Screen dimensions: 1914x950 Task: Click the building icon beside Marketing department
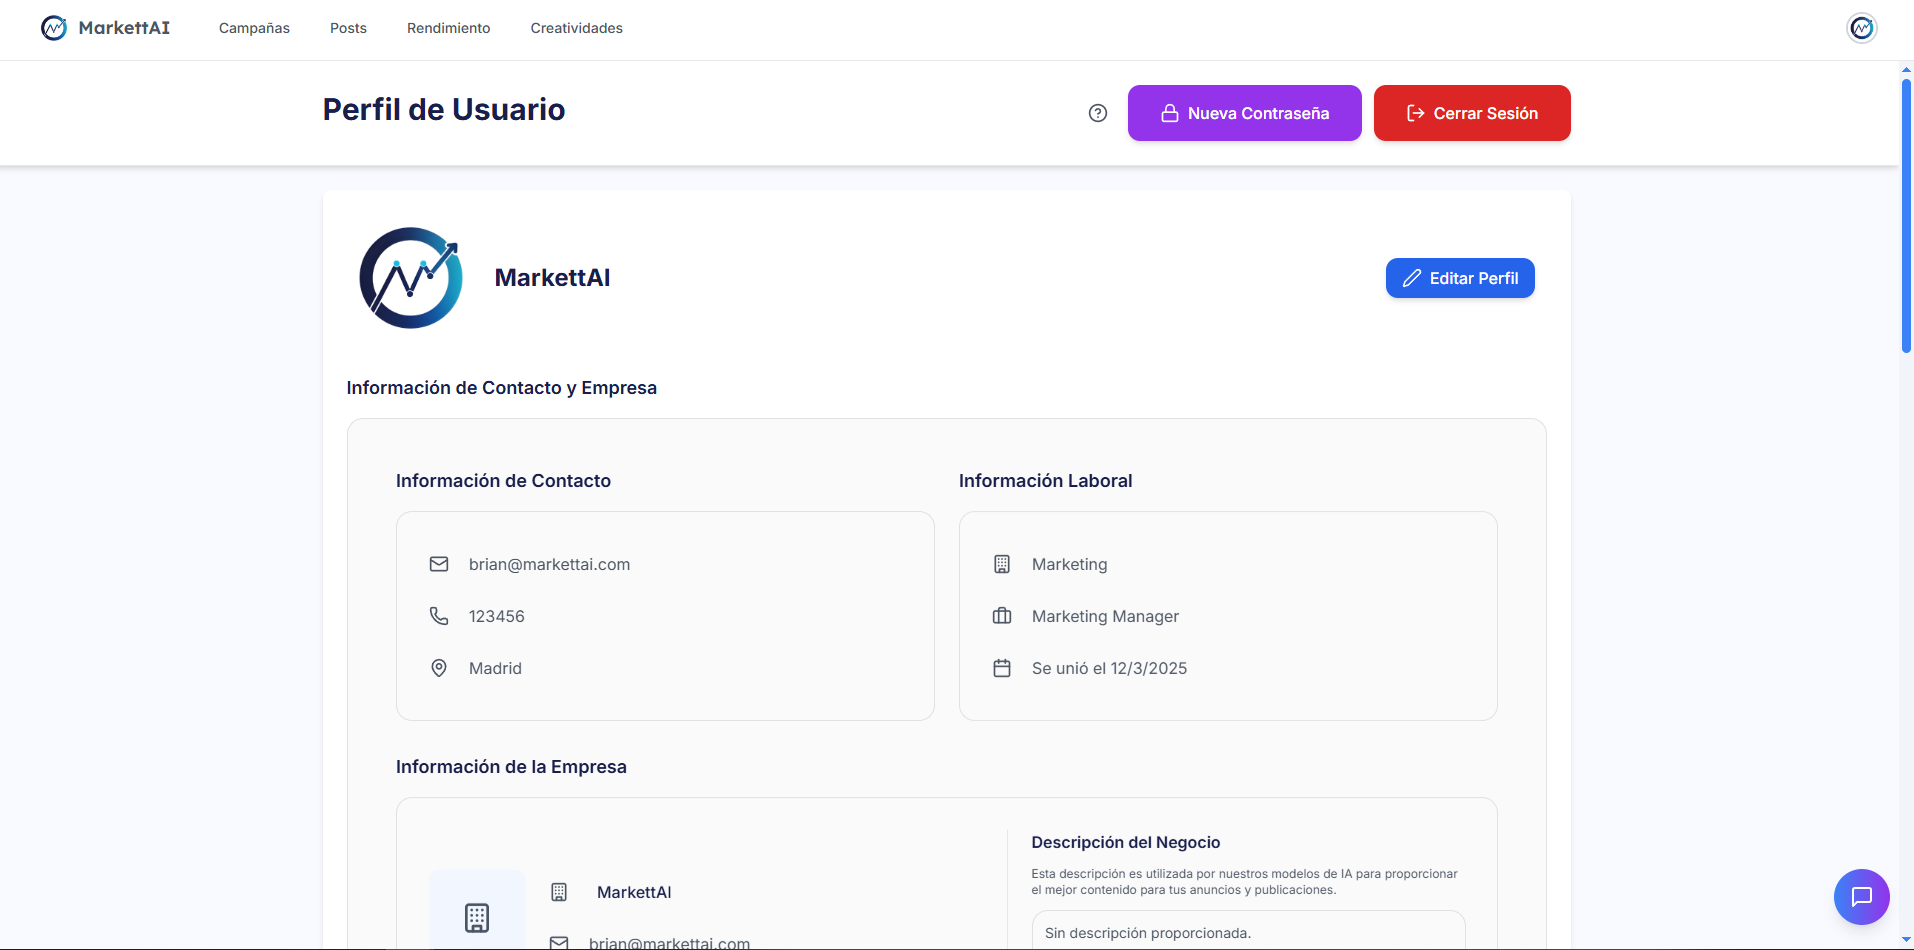pos(1002,564)
